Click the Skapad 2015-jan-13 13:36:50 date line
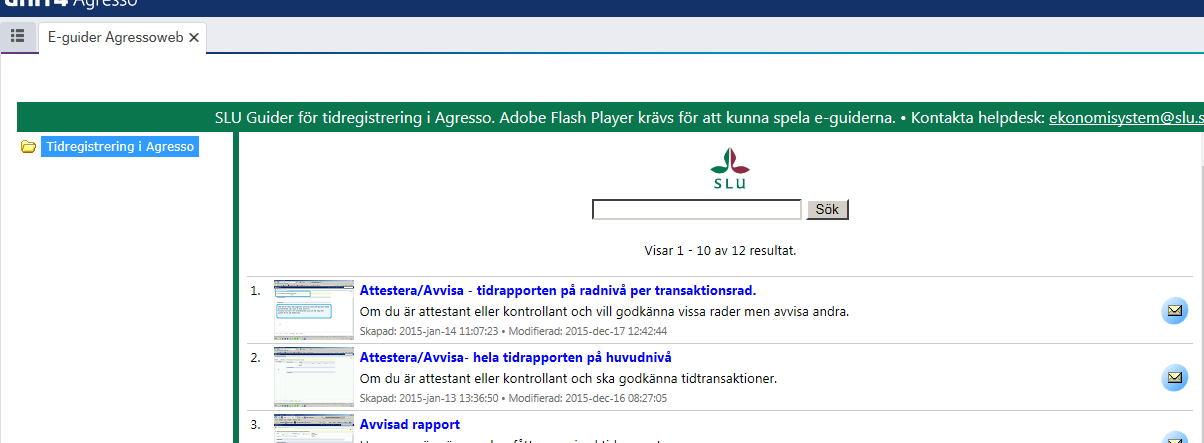Screen dimensions: 1204x443 point(513,398)
